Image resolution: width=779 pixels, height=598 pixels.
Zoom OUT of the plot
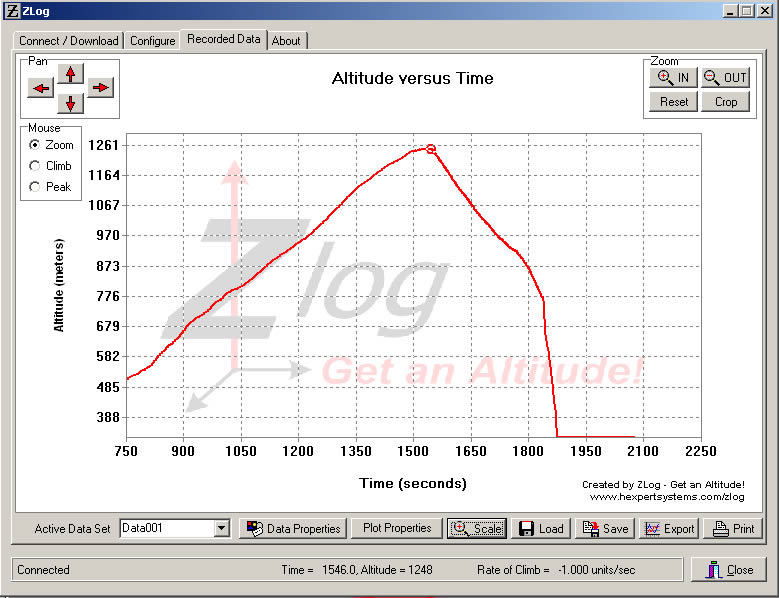tap(725, 78)
